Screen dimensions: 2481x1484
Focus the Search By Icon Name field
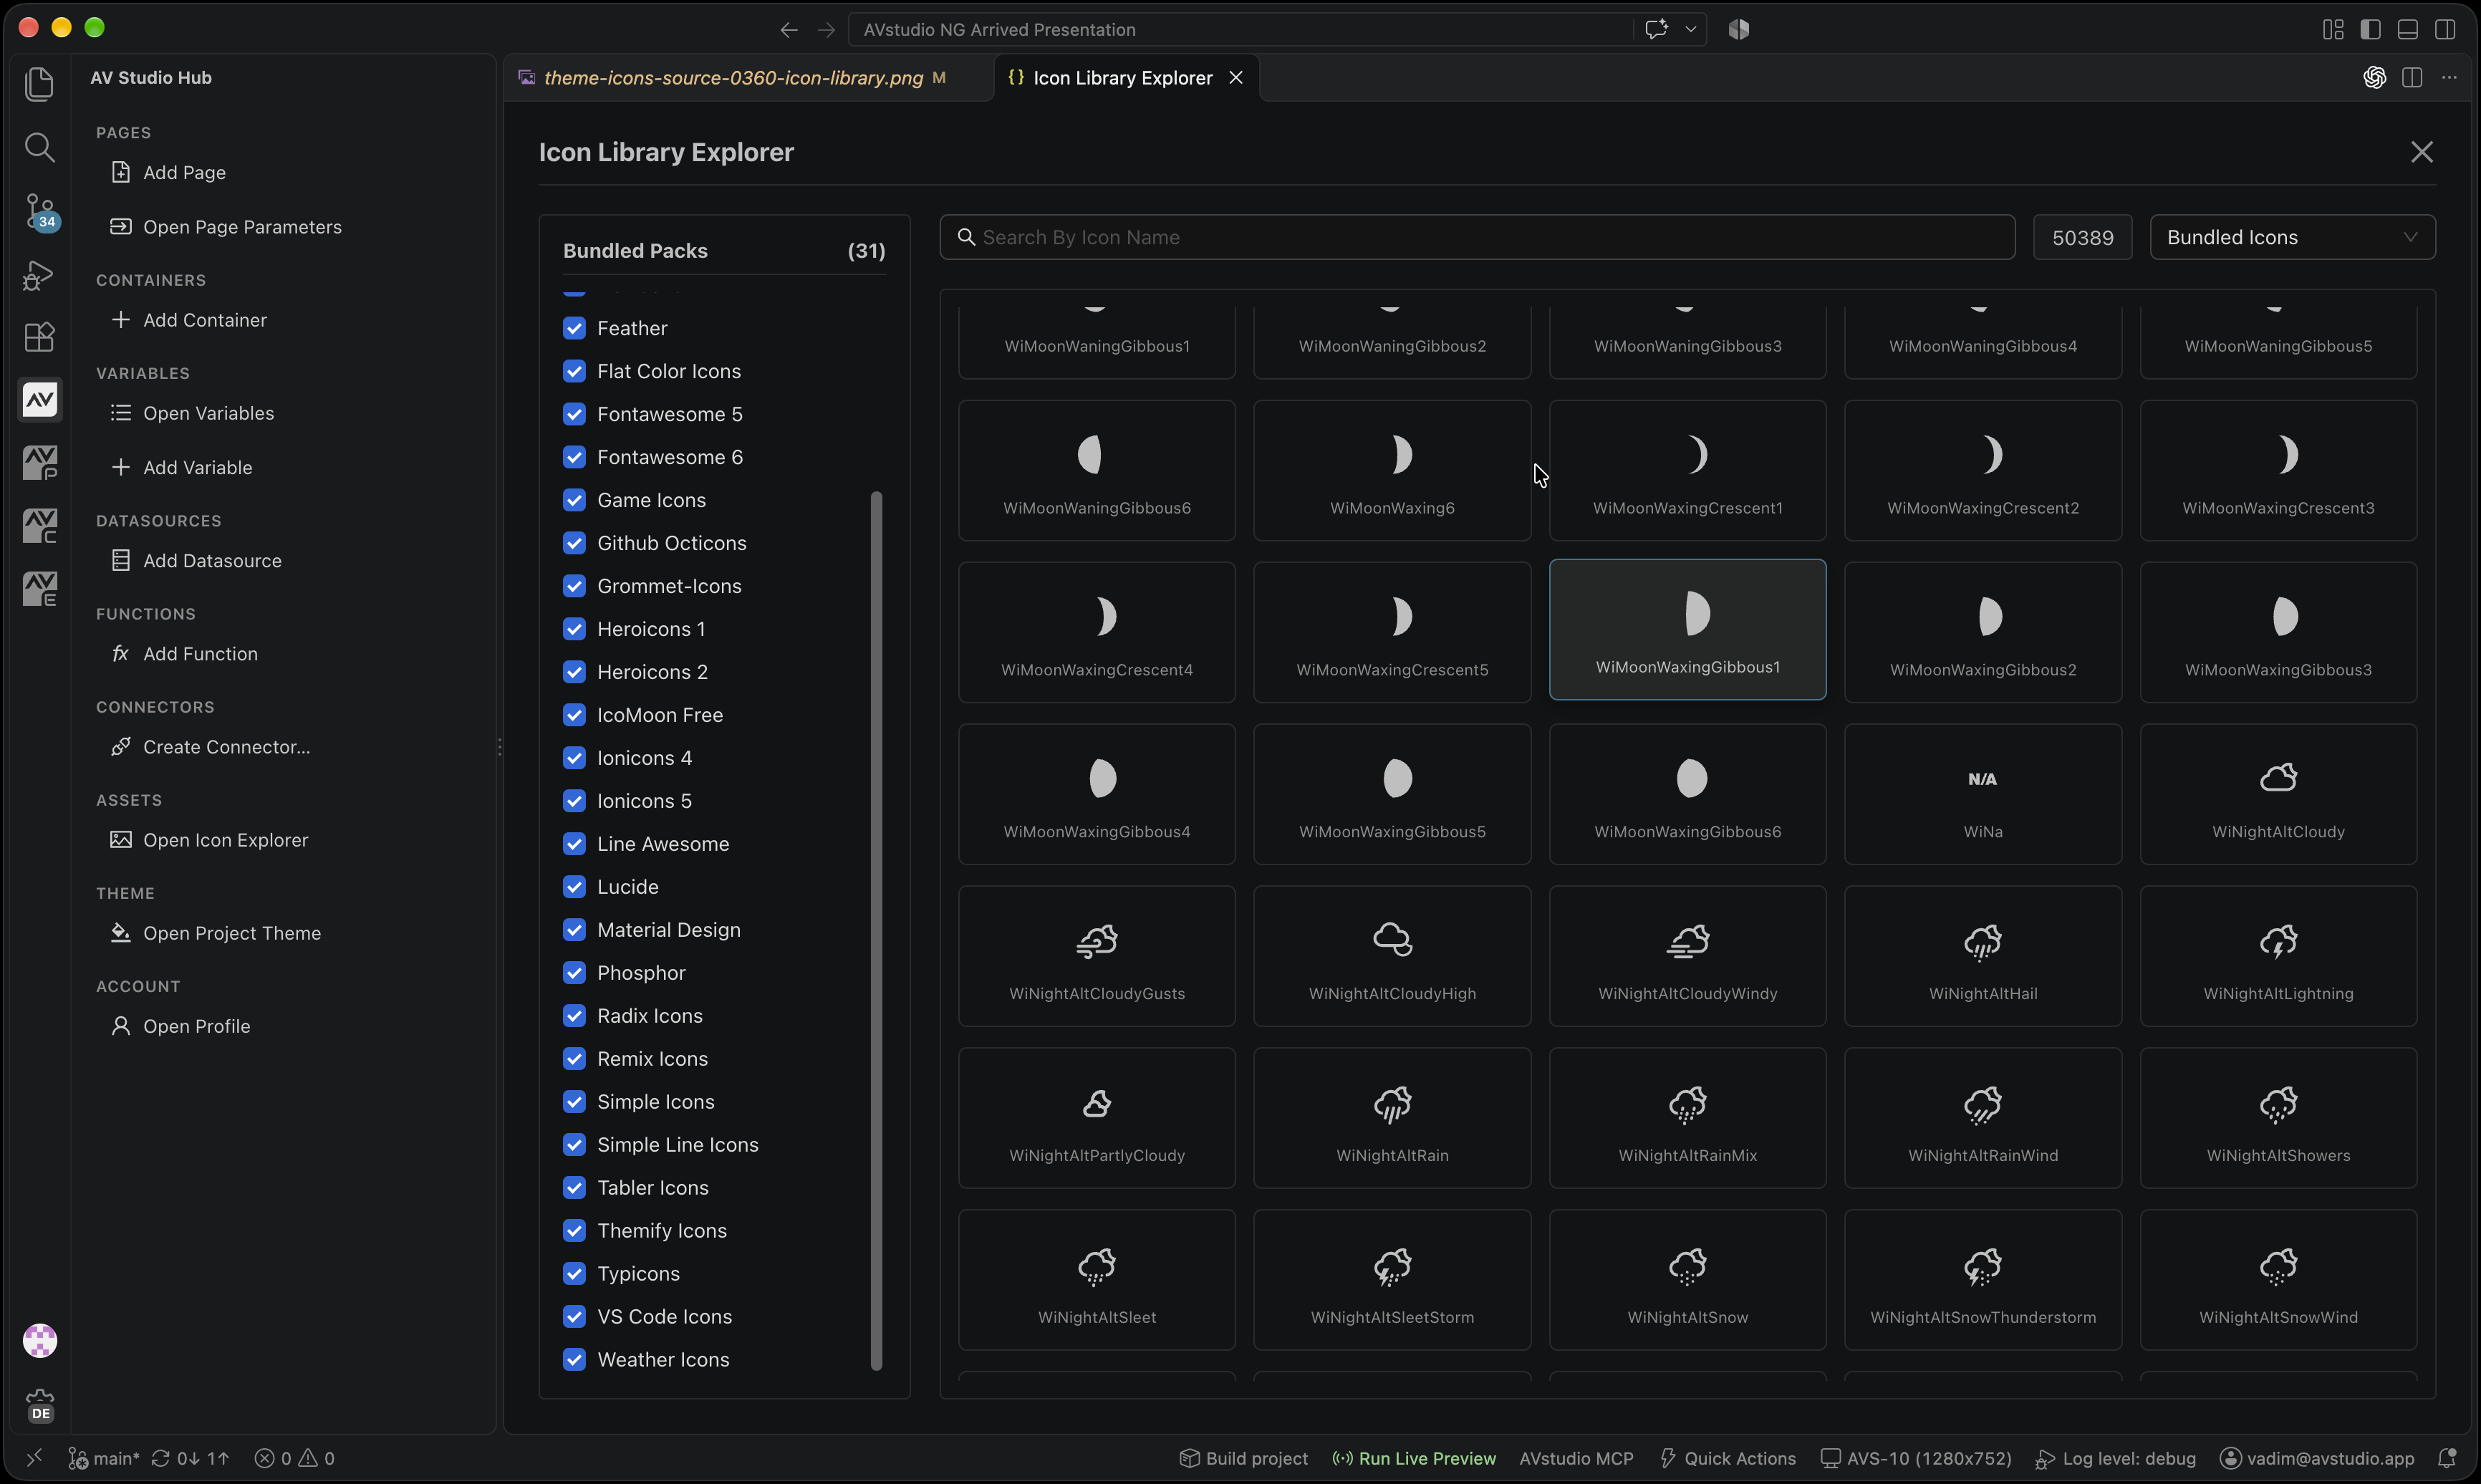click(1477, 237)
